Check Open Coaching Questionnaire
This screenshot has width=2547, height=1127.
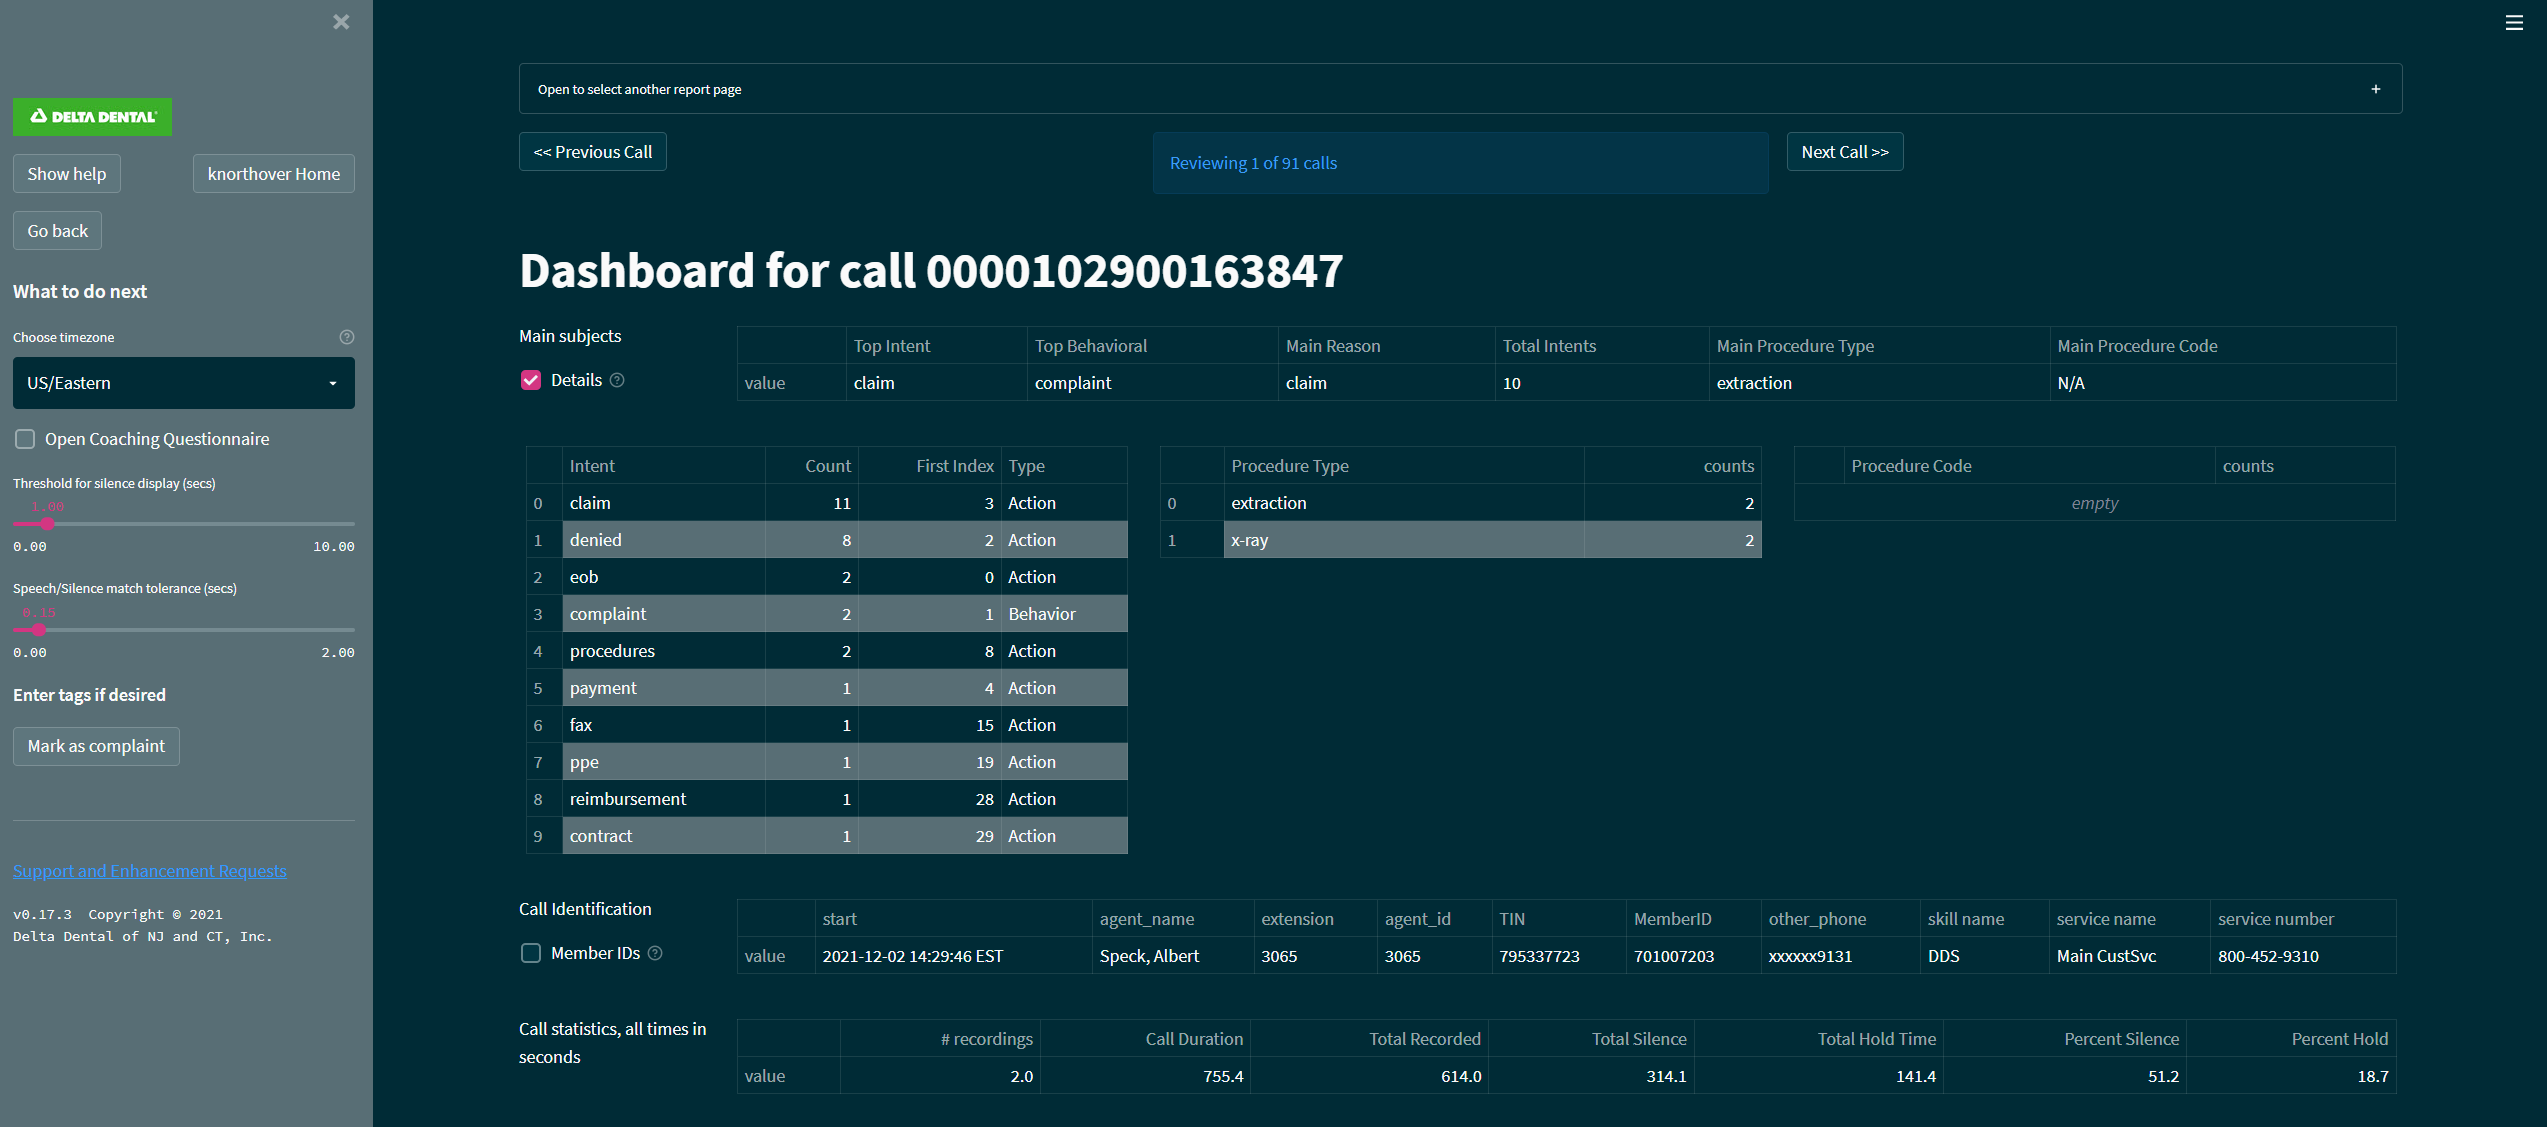point(26,439)
